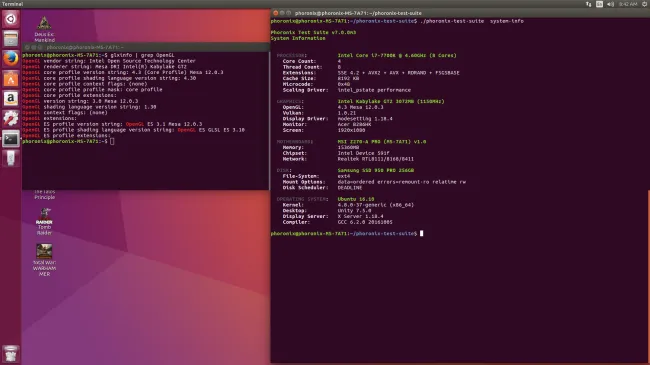Minimize the phoronix-test-suite terminal window

click(x=282, y=13)
